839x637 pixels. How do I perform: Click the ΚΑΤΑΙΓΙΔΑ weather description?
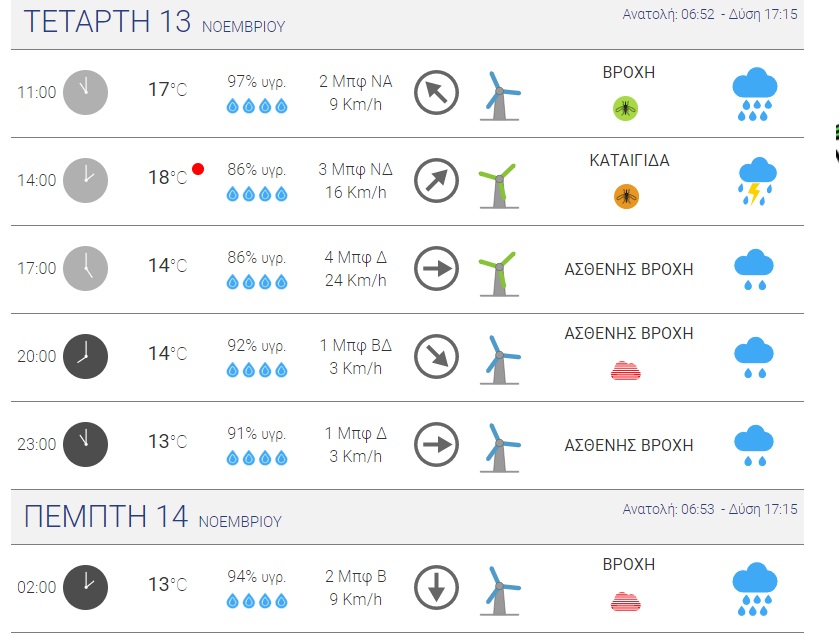[x=629, y=160]
